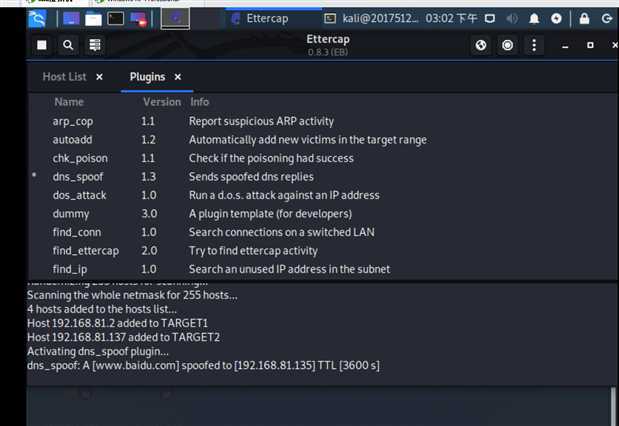The width and height of the screenshot is (619, 426).
Task: Open the MITM menu globe icon
Action: tap(481, 45)
